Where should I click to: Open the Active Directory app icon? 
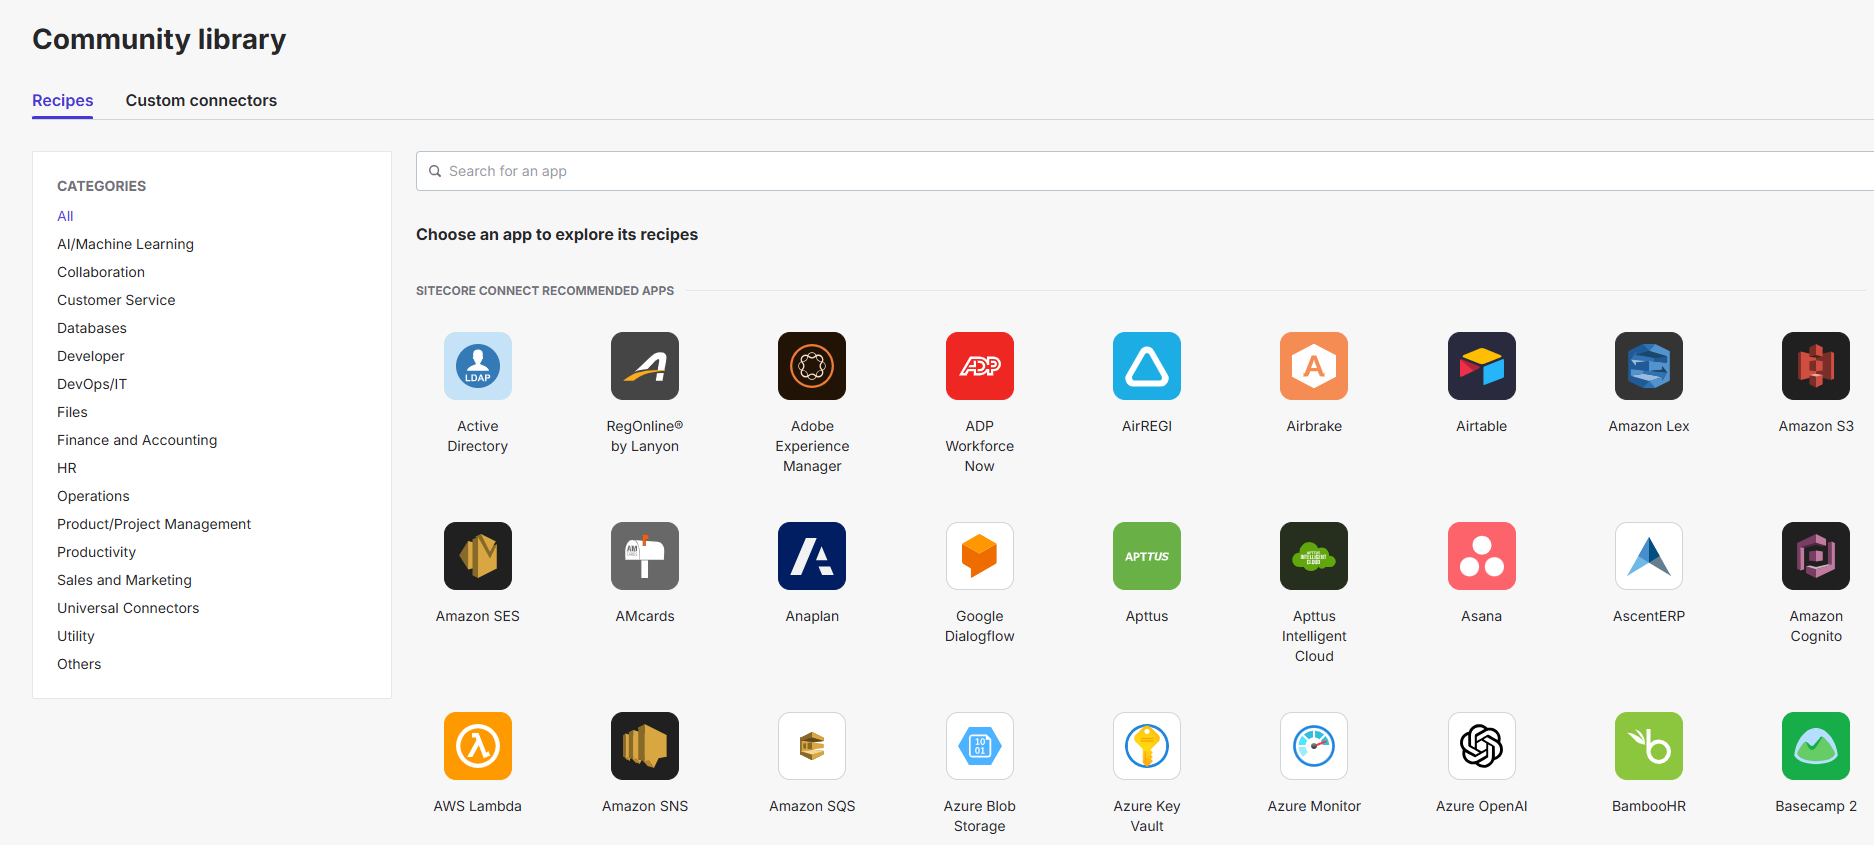click(478, 366)
